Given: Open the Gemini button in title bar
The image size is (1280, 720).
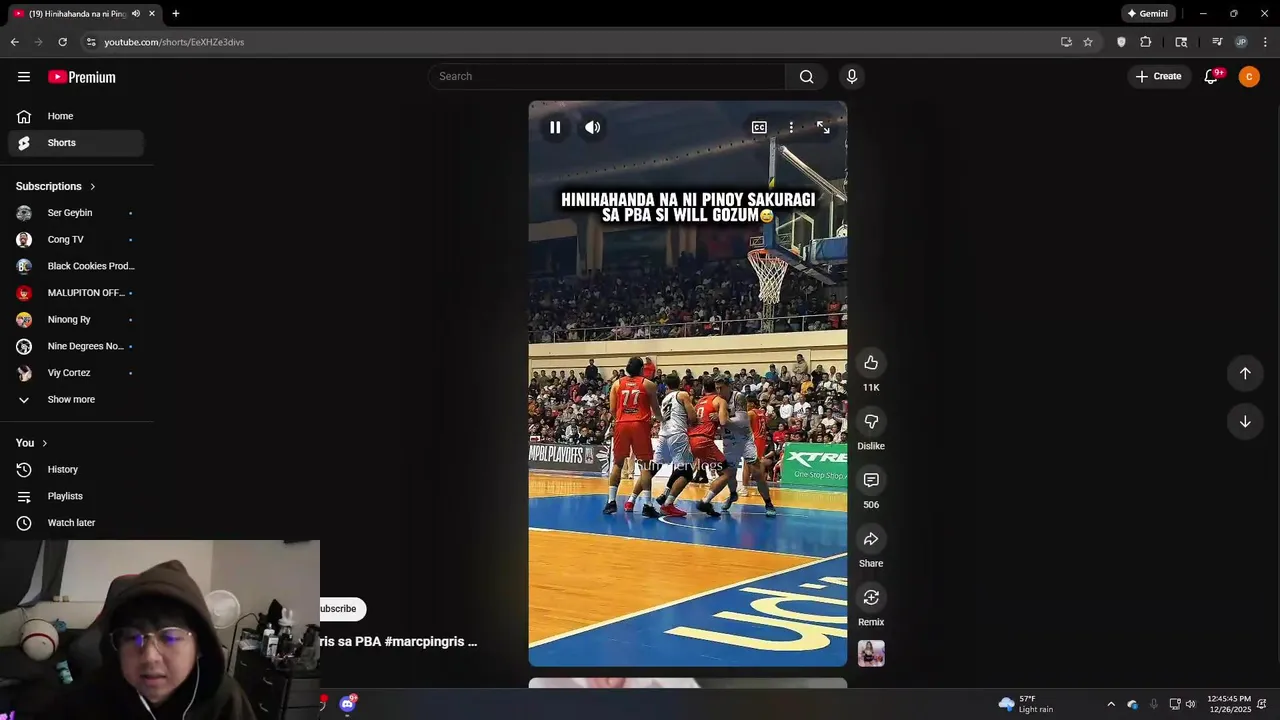Looking at the screenshot, I should point(1147,14).
